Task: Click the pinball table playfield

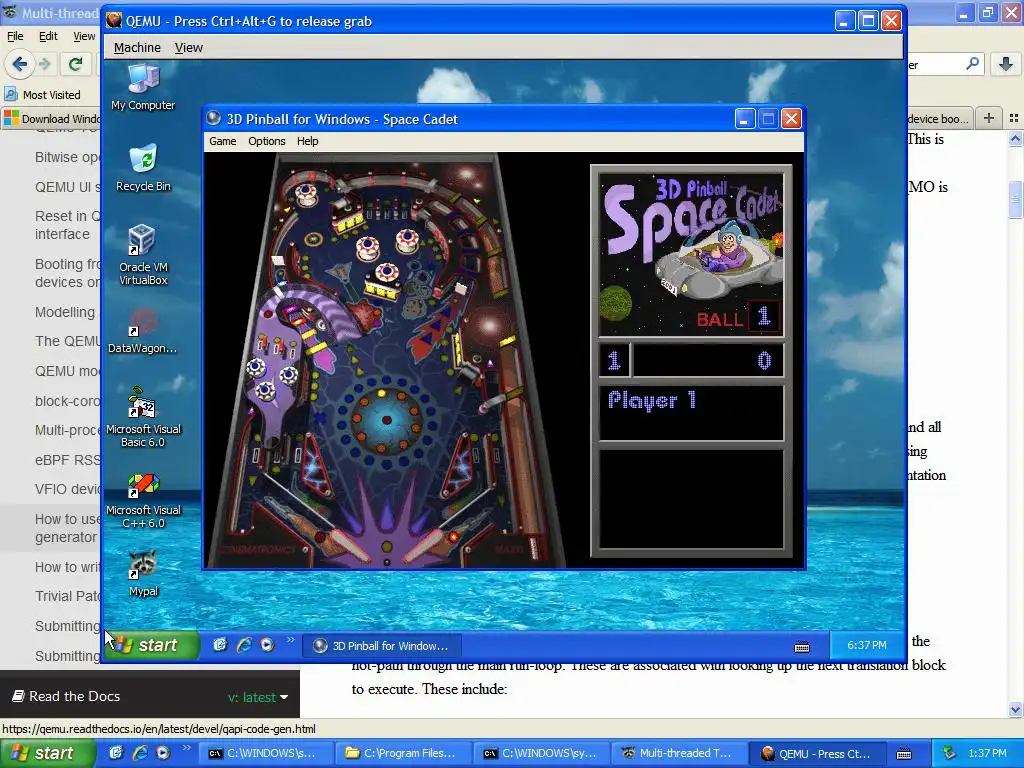Action: click(385, 360)
